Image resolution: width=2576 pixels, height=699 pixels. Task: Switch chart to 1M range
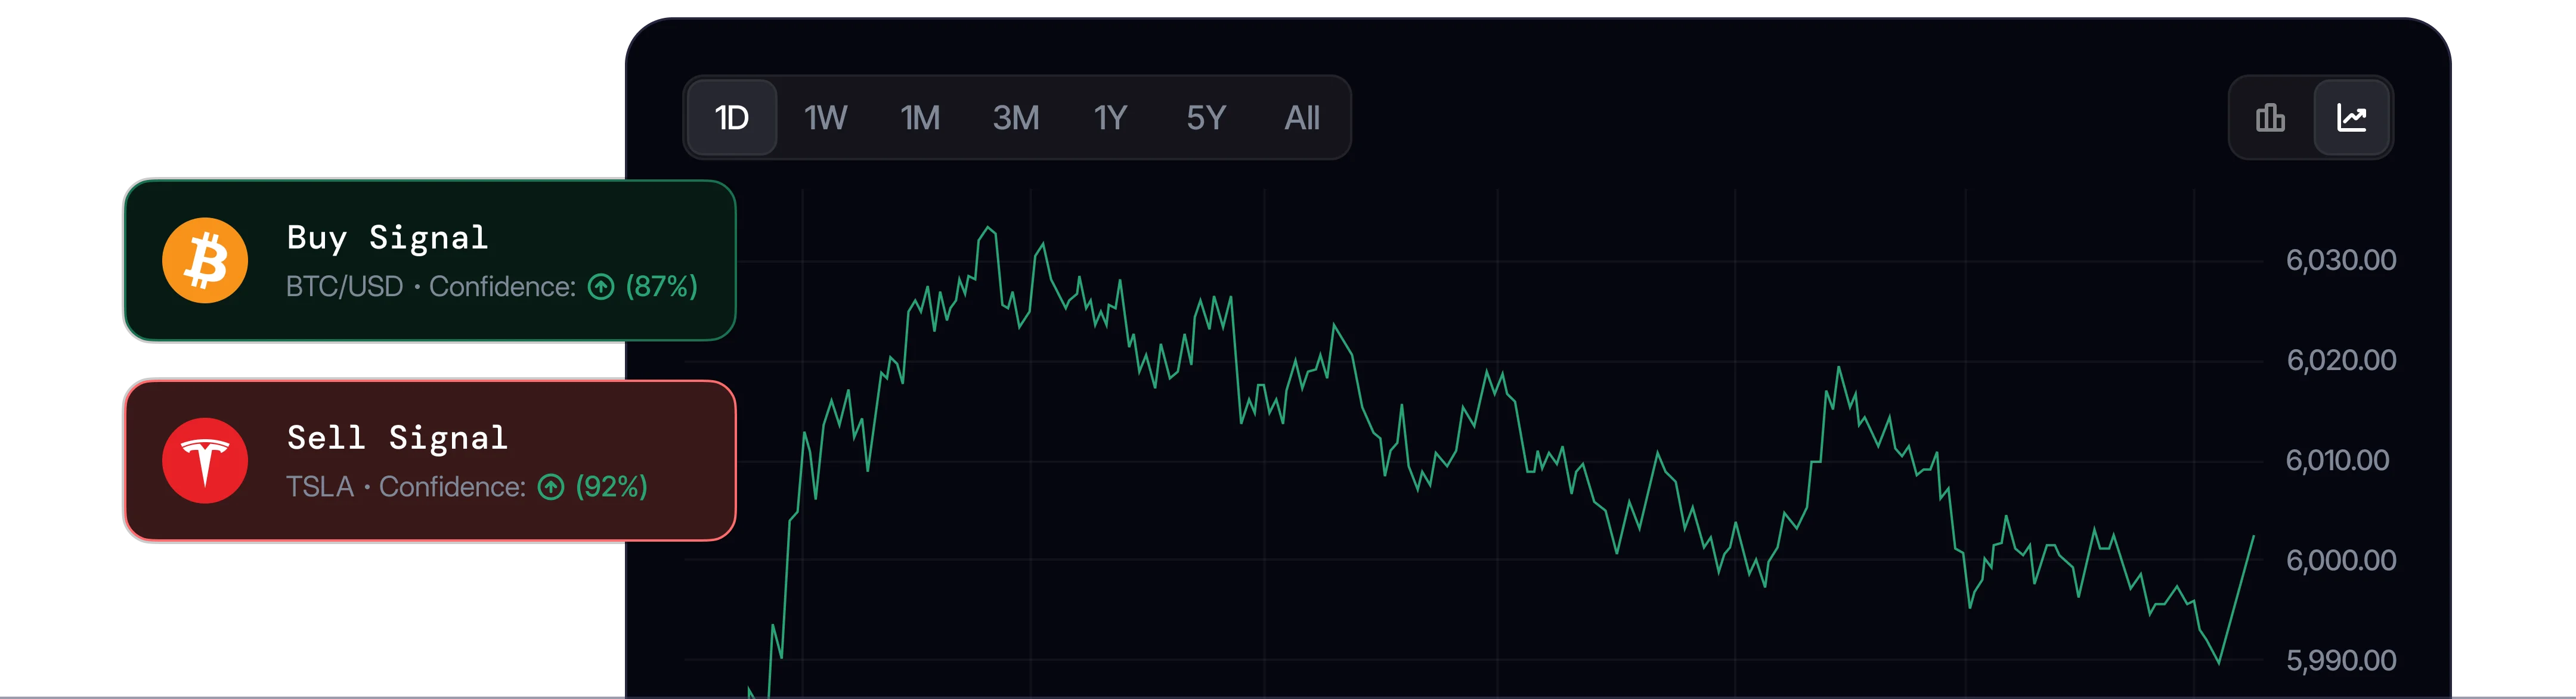(x=920, y=118)
